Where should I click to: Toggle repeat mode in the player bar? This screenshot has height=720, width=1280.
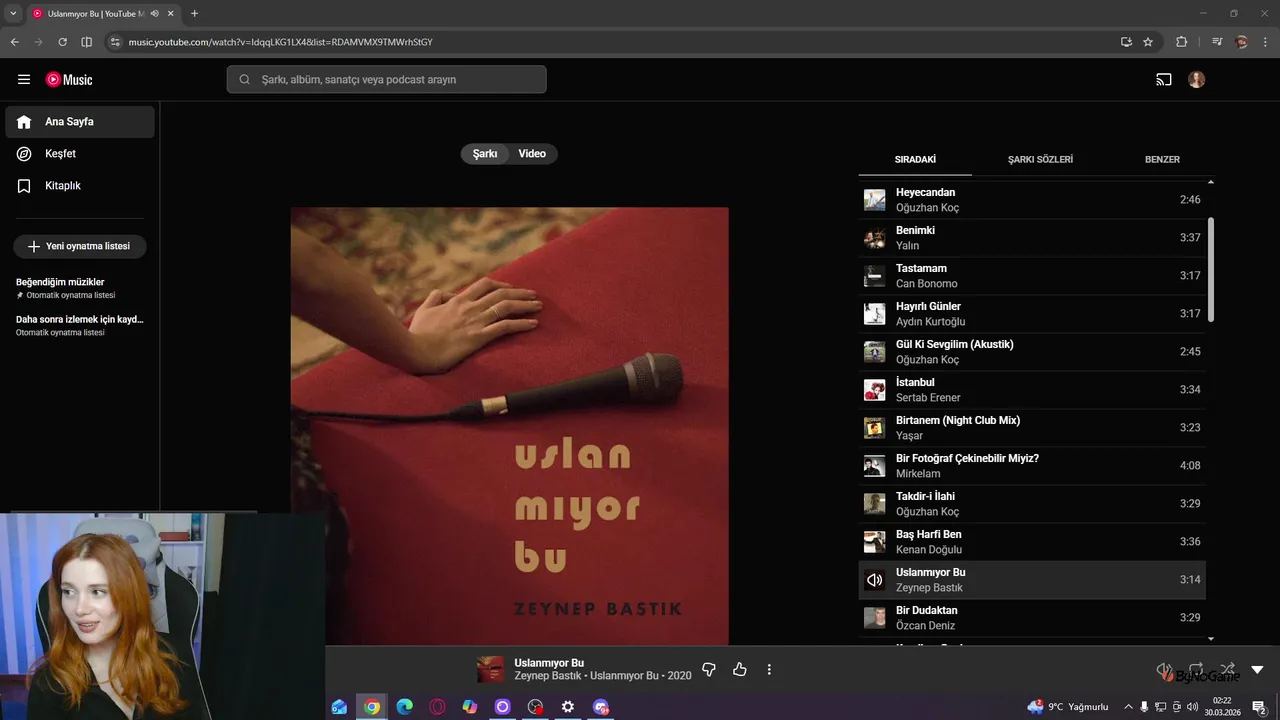pyautogui.click(x=1196, y=669)
